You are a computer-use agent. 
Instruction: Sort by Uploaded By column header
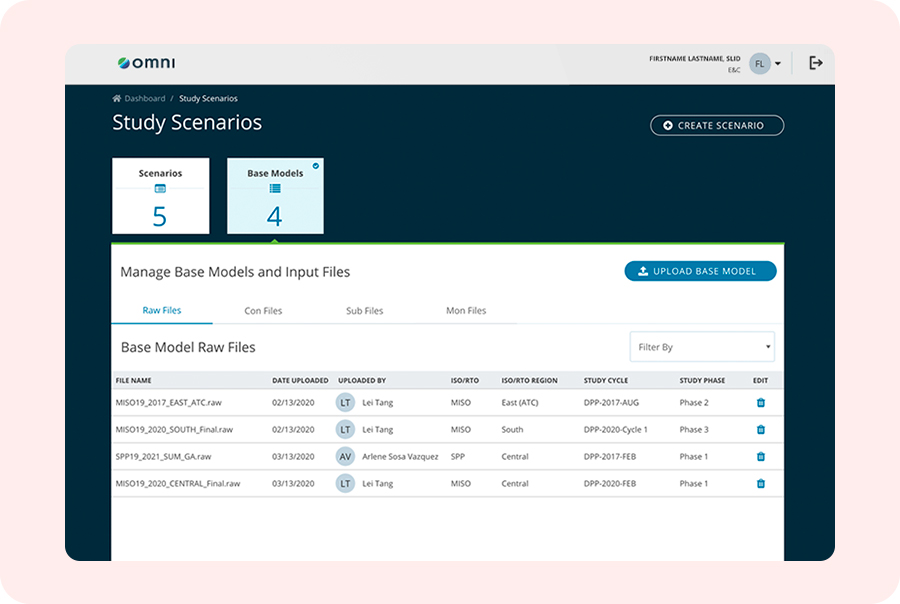click(362, 380)
